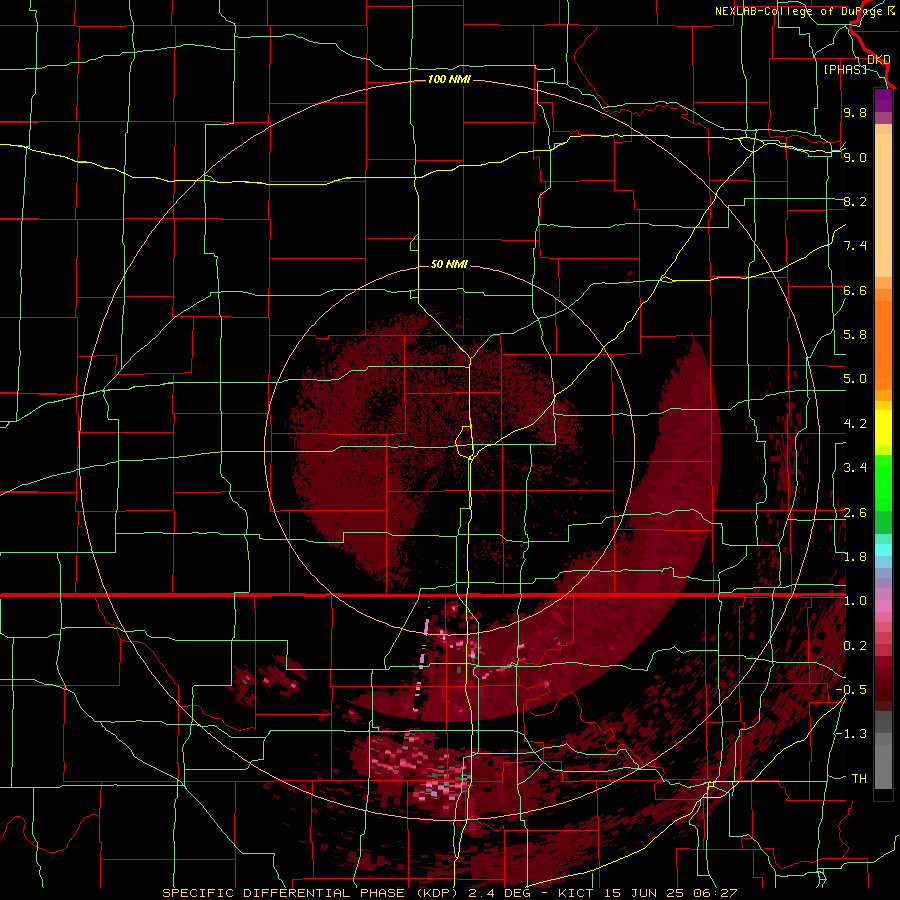Click the 100 NMI range ring label
This screenshot has width=900, height=900.
[x=449, y=79]
